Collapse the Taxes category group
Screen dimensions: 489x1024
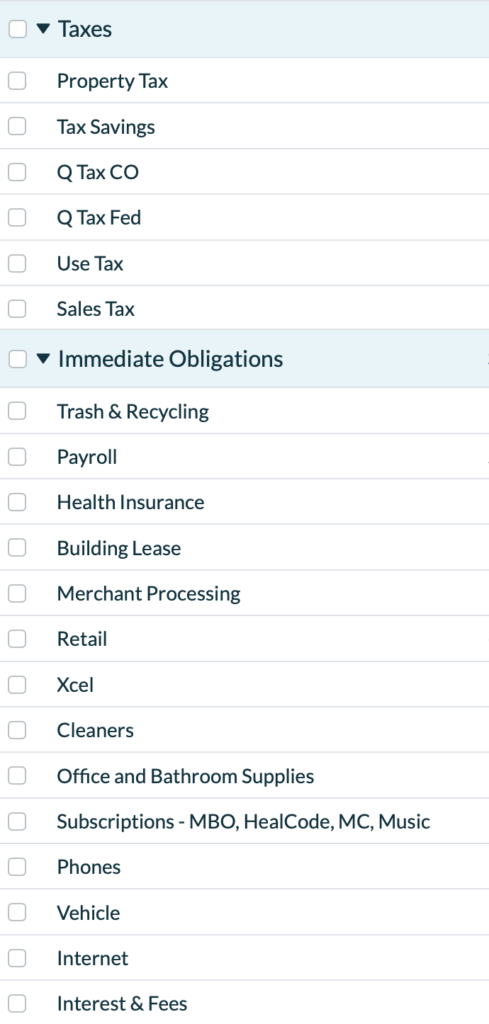pyautogui.click(x=43, y=29)
